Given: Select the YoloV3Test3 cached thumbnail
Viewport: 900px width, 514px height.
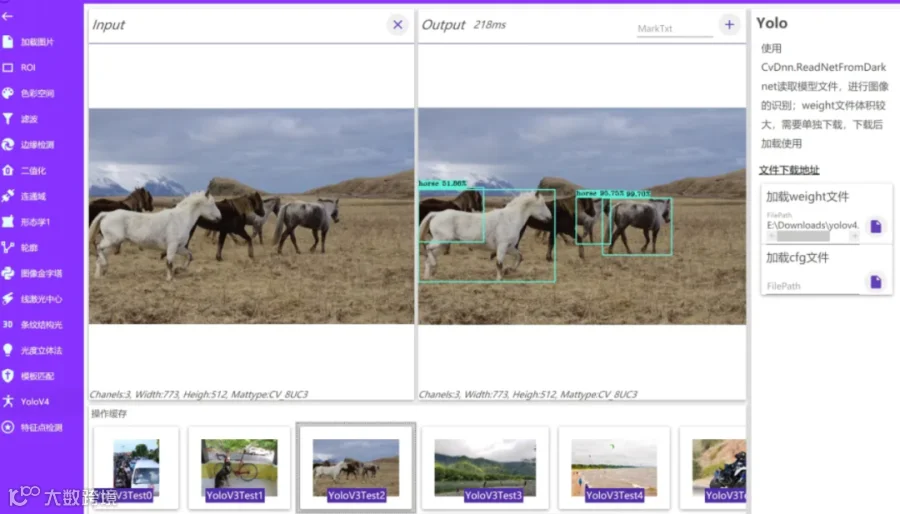Looking at the screenshot, I should tap(485, 468).
